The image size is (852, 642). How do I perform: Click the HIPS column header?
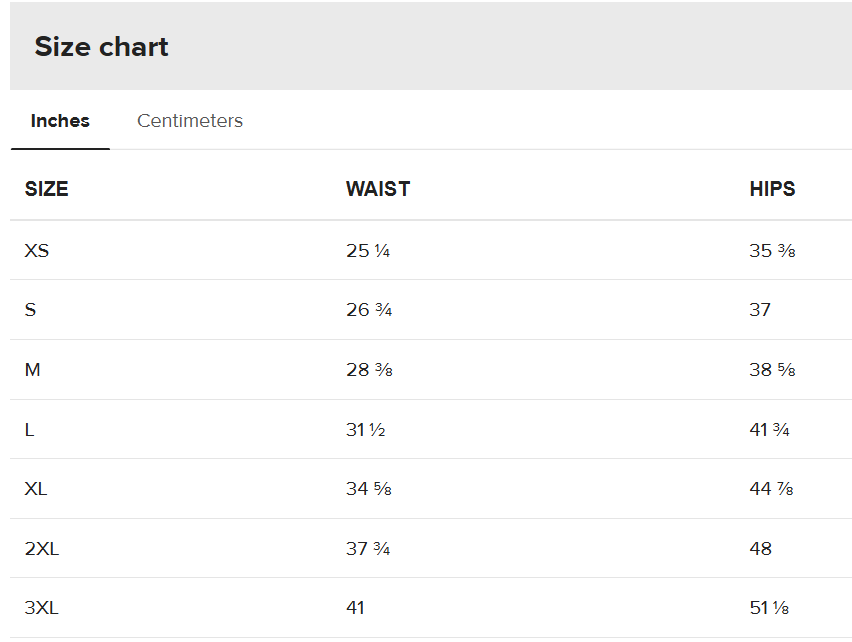[772, 189]
